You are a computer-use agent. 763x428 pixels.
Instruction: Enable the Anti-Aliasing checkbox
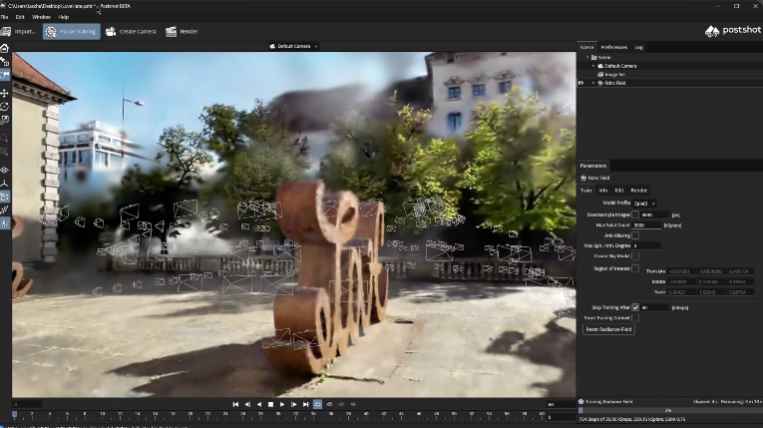coord(635,235)
